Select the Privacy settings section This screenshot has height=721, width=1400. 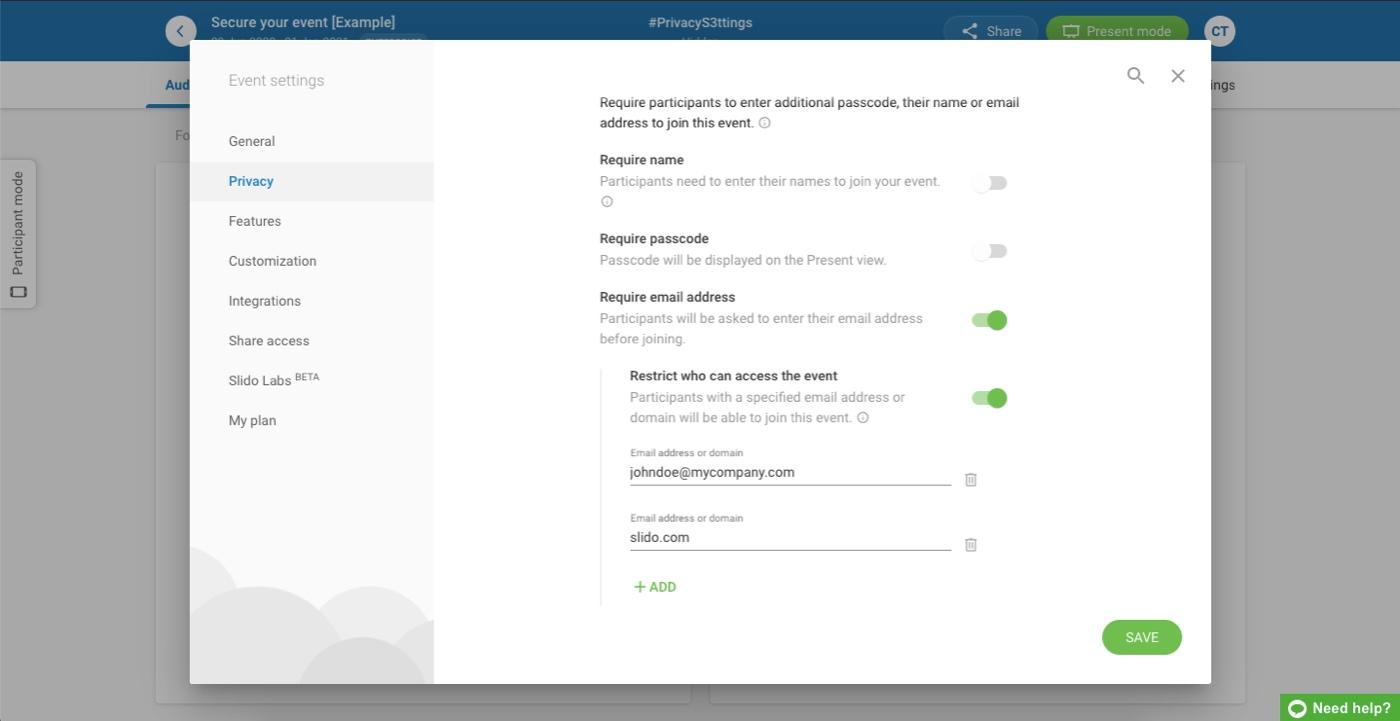[312, 181]
